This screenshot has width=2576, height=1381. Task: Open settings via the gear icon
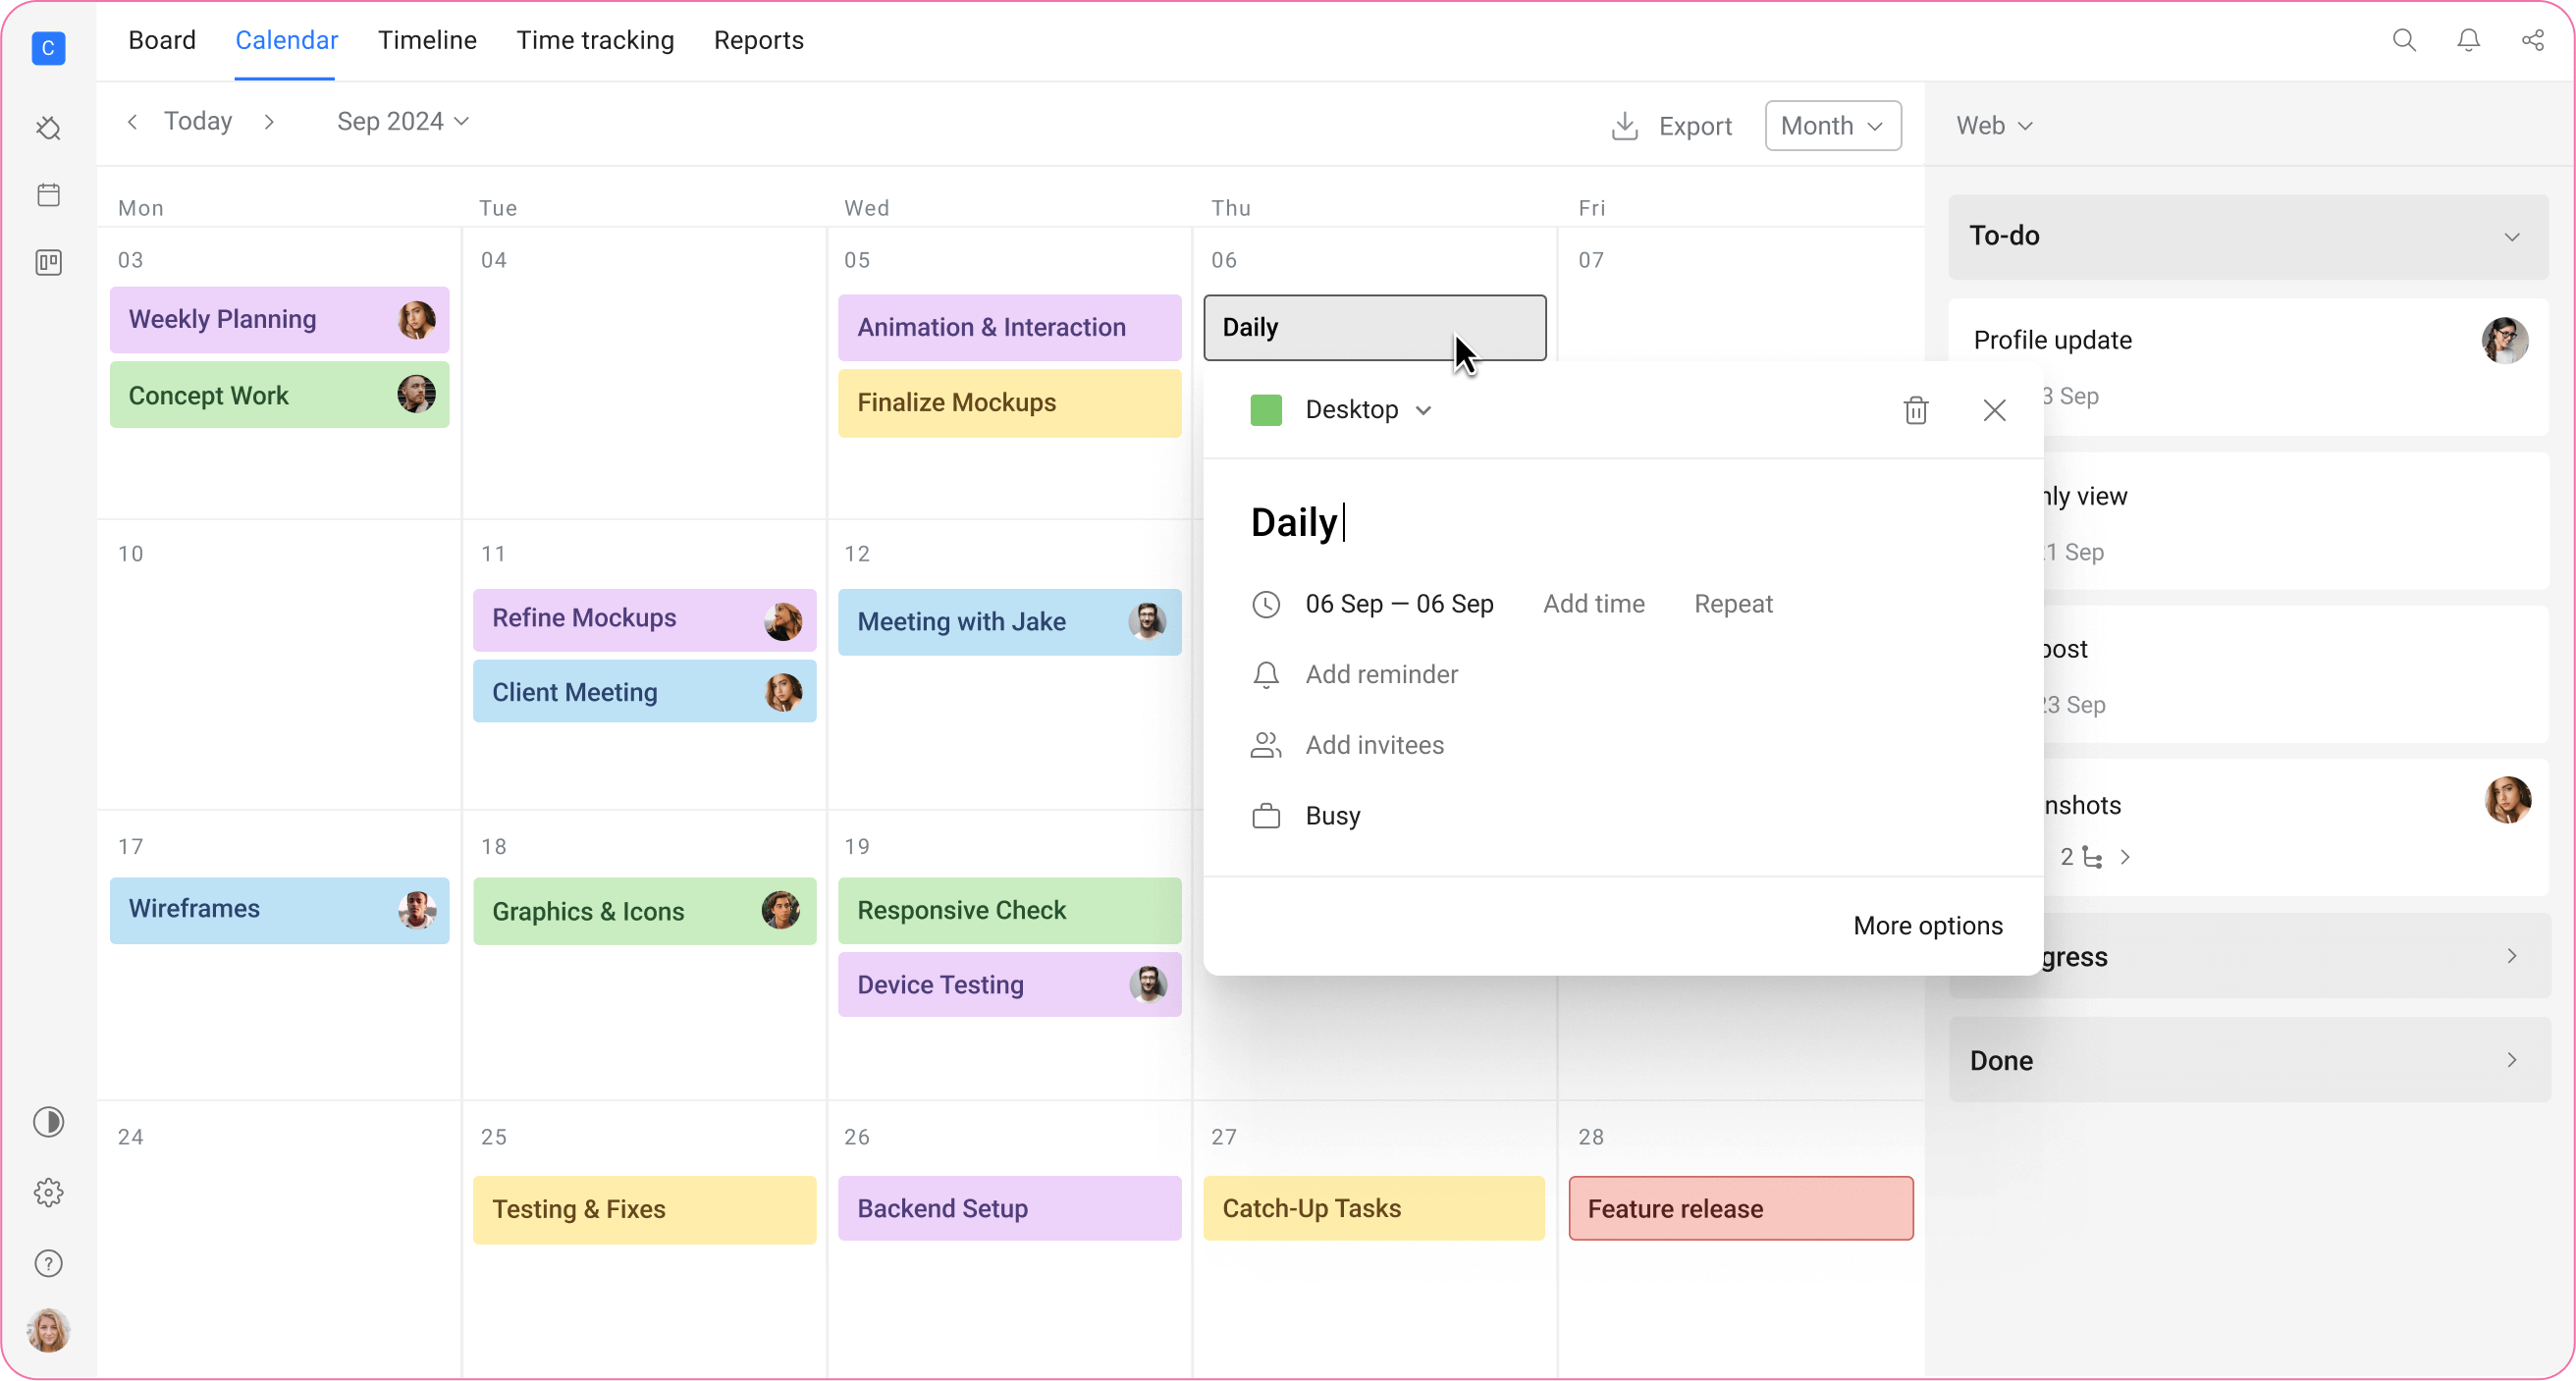click(x=48, y=1192)
